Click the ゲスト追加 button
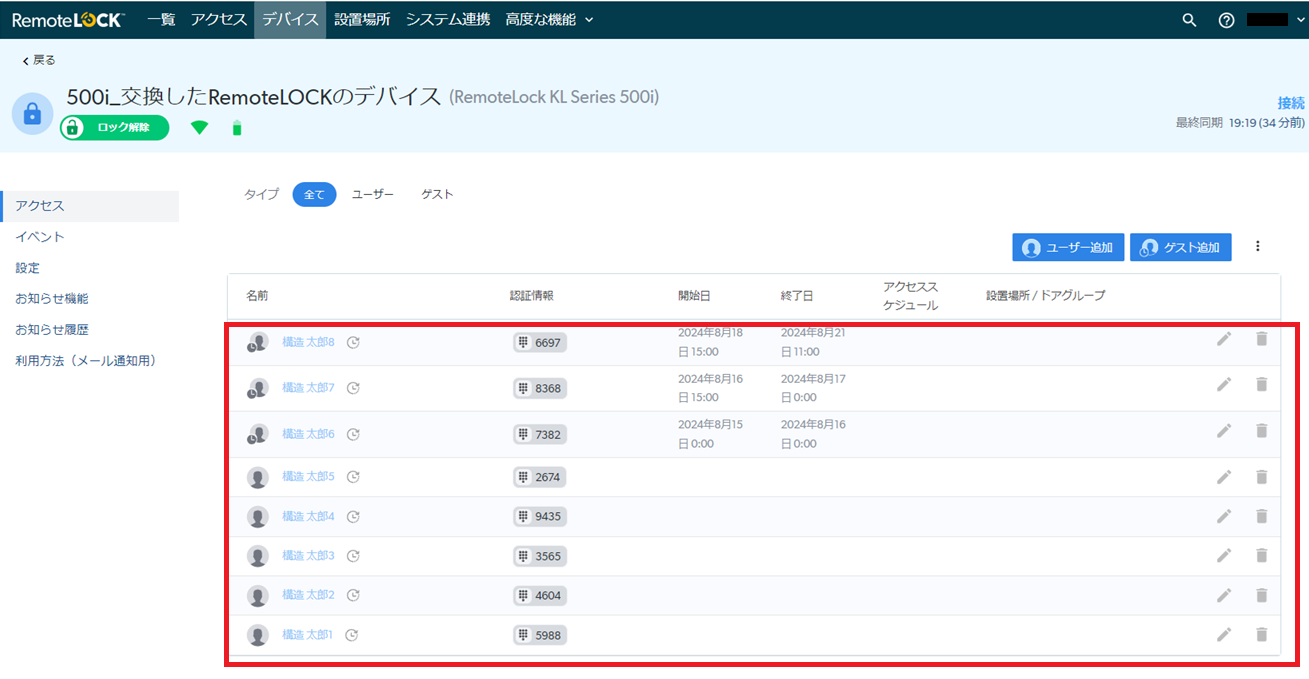This screenshot has height=679, width=1309. click(1181, 248)
